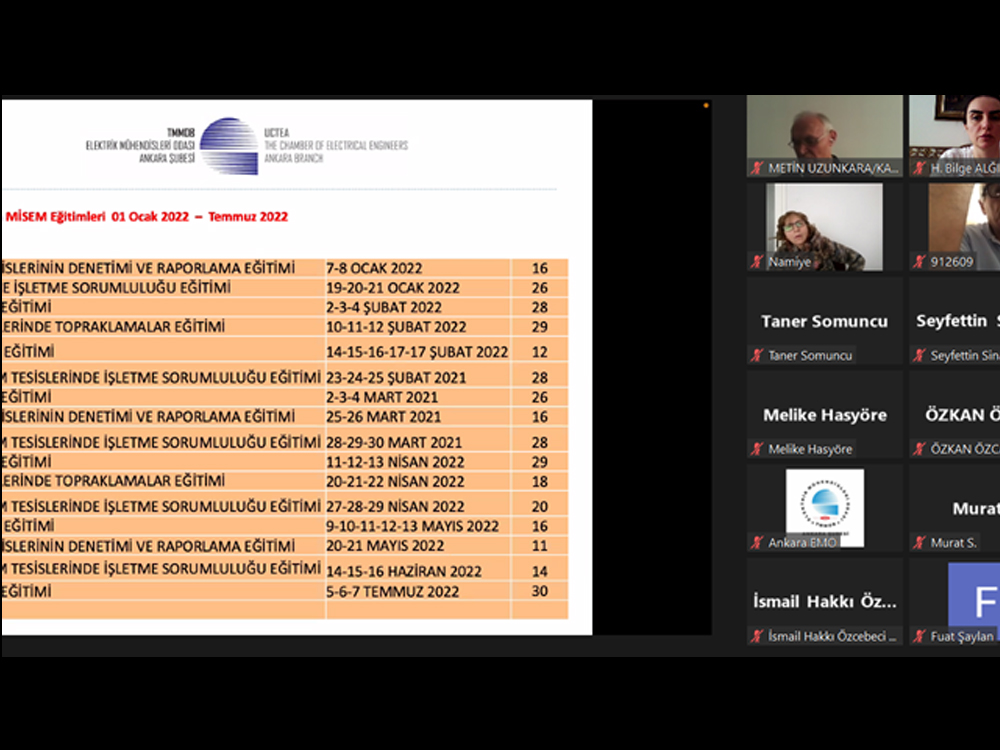
Task: Select Ankara EMO logo tile
Action: (825, 508)
